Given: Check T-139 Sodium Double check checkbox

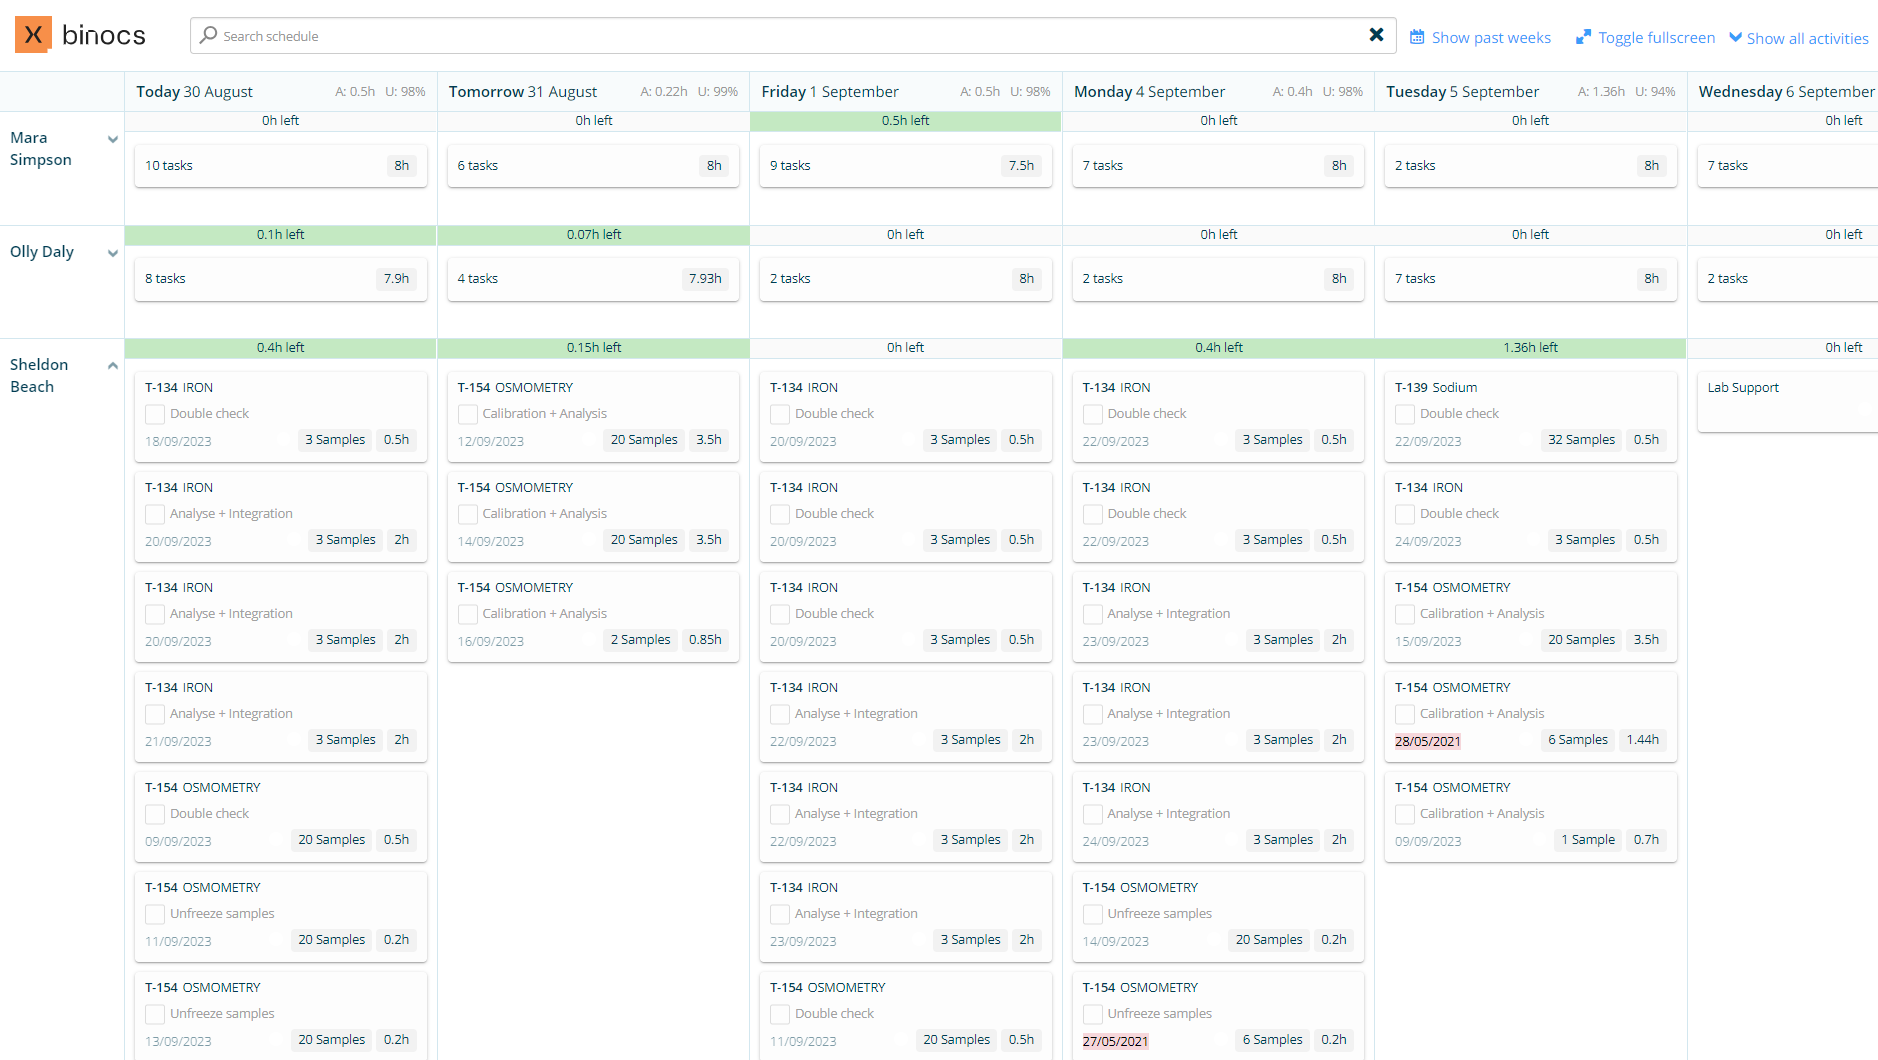Looking at the screenshot, I should pyautogui.click(x=1405, y=414).
